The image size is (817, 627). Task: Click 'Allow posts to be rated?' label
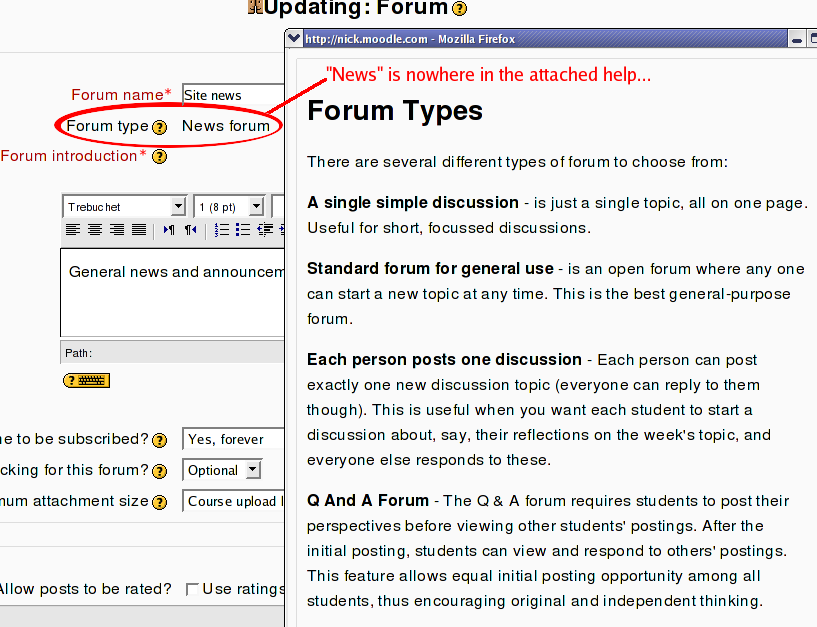click(85, 589)
